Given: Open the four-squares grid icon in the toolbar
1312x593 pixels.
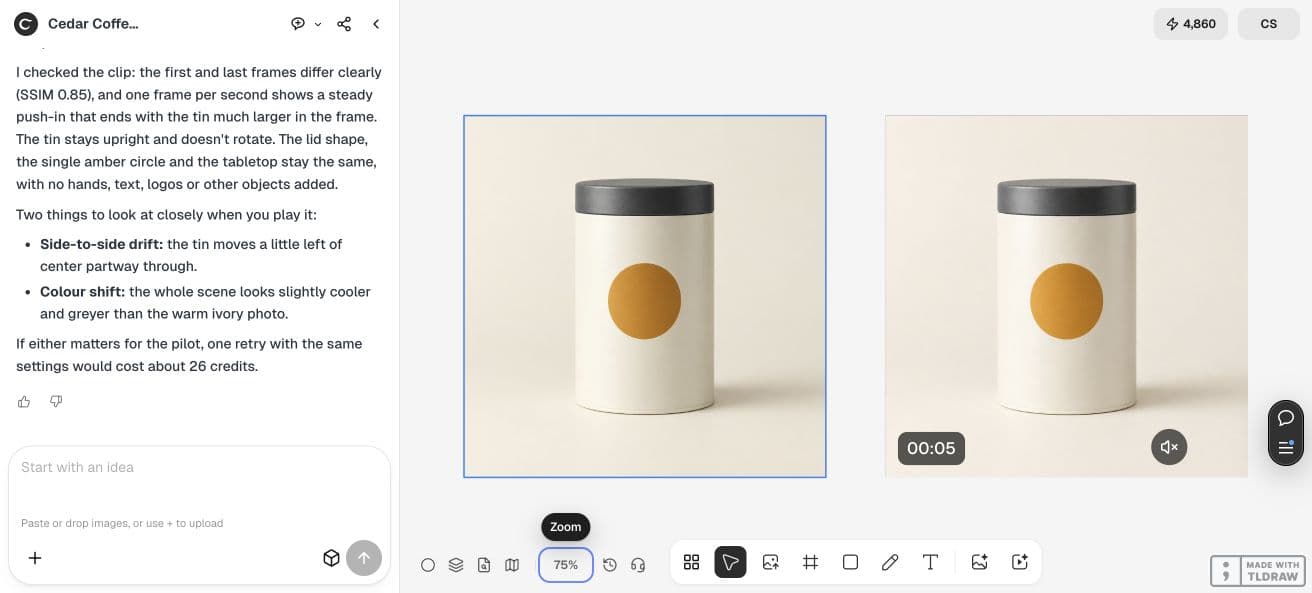Looking at the screenshot, I should click(691, 562).
